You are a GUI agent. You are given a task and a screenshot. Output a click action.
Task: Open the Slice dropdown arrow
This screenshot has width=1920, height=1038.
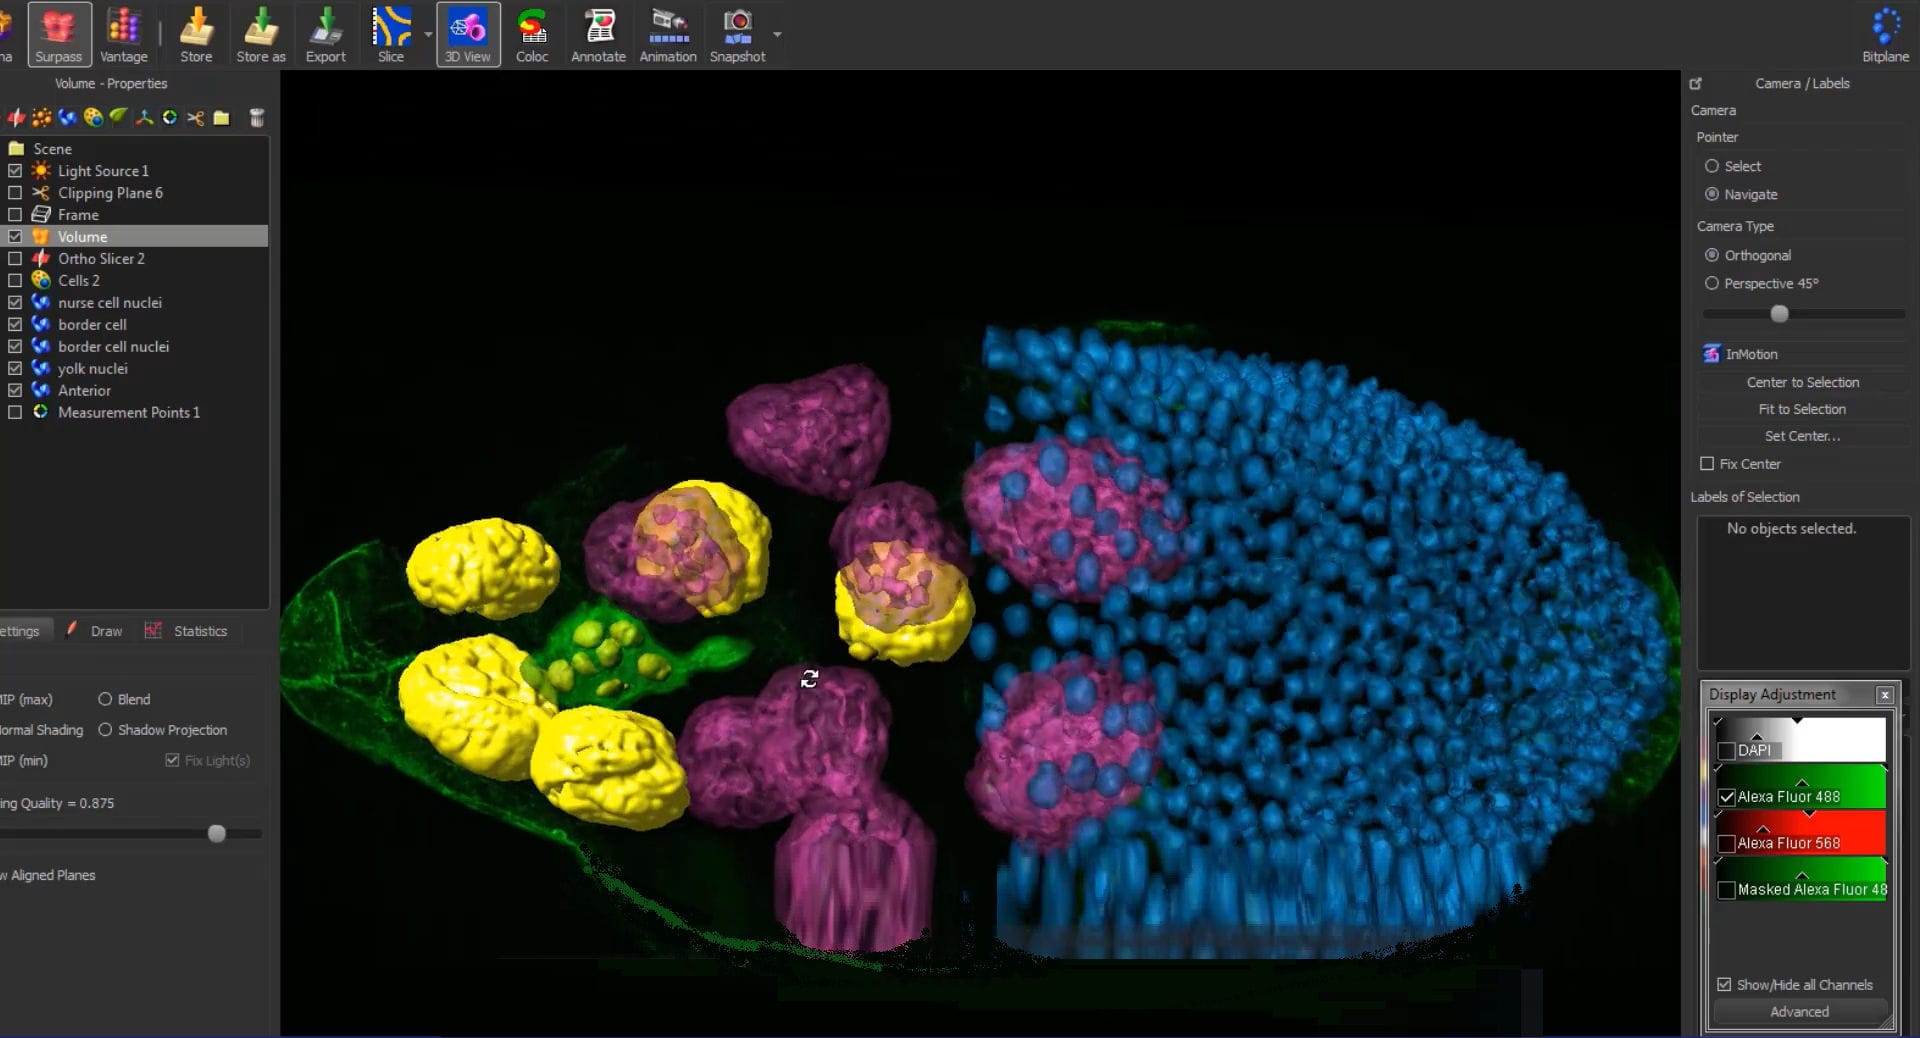click(x=427, y=33)
